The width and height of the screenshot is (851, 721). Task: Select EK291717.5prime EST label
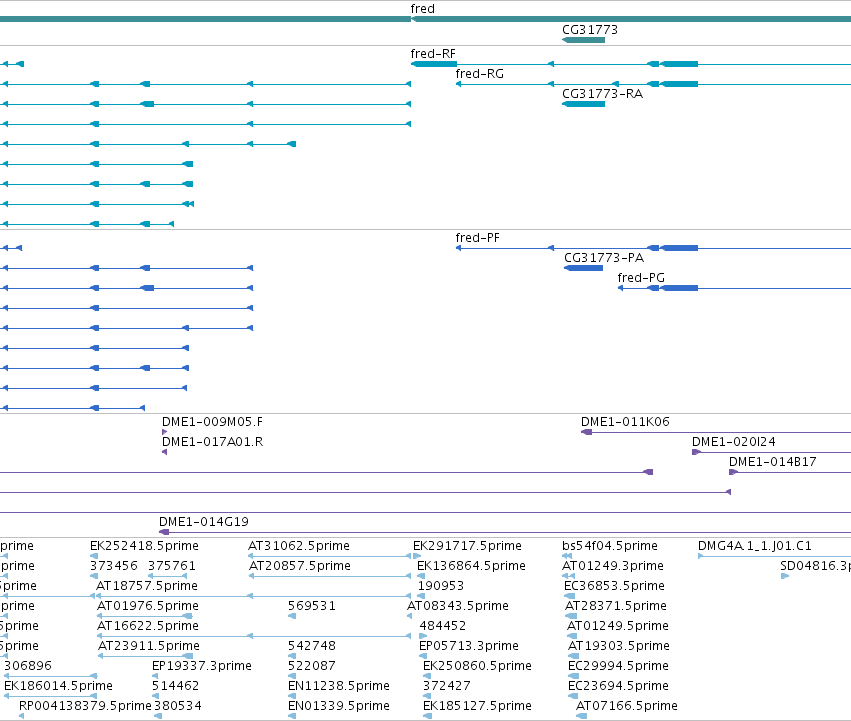467,546
